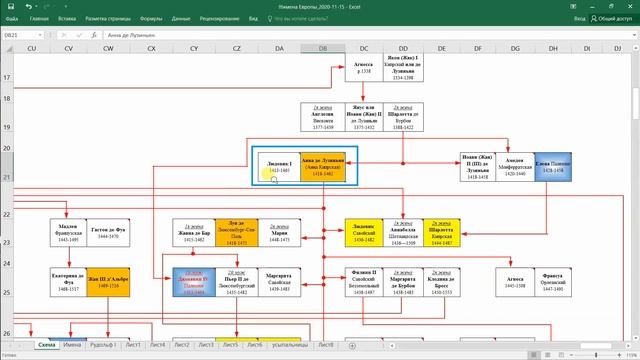Click the Insert Function fx icon
This screenshot has height=360, width=640.
[94, 35]
